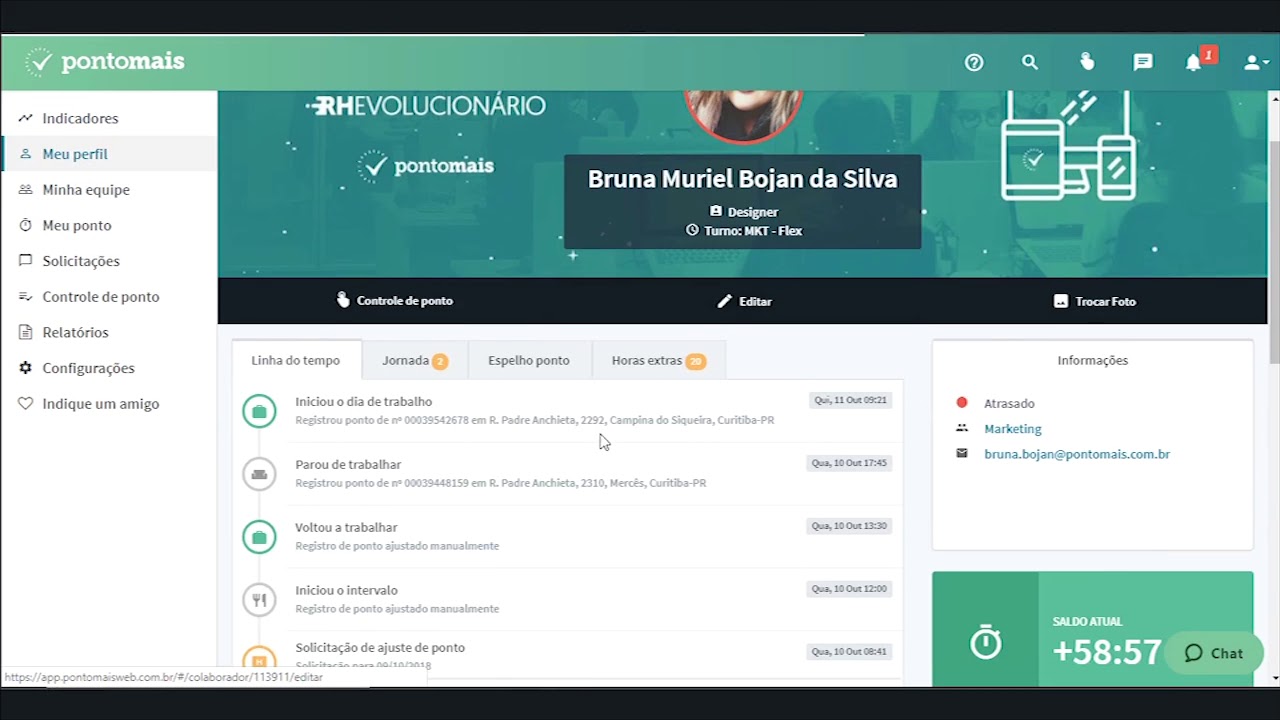
Task: Click bruna.bojan@pontomais.com.br email link
Action: click(x=1077, y=454)
